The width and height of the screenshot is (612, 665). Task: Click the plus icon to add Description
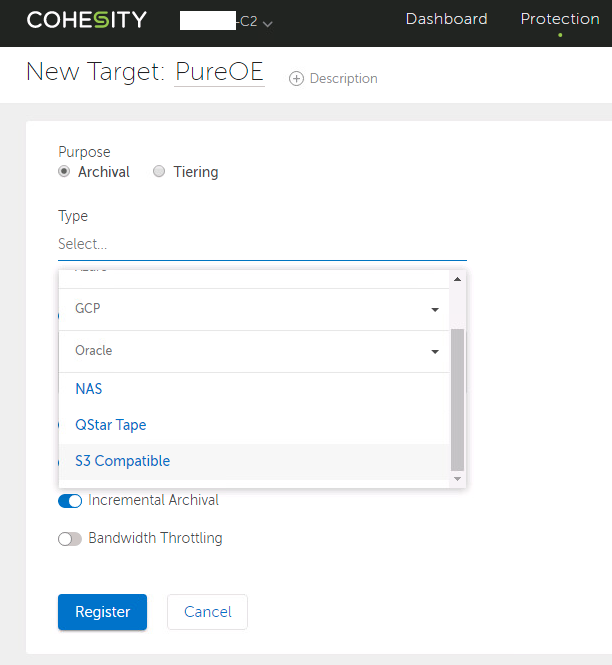[x=296, y=78]
